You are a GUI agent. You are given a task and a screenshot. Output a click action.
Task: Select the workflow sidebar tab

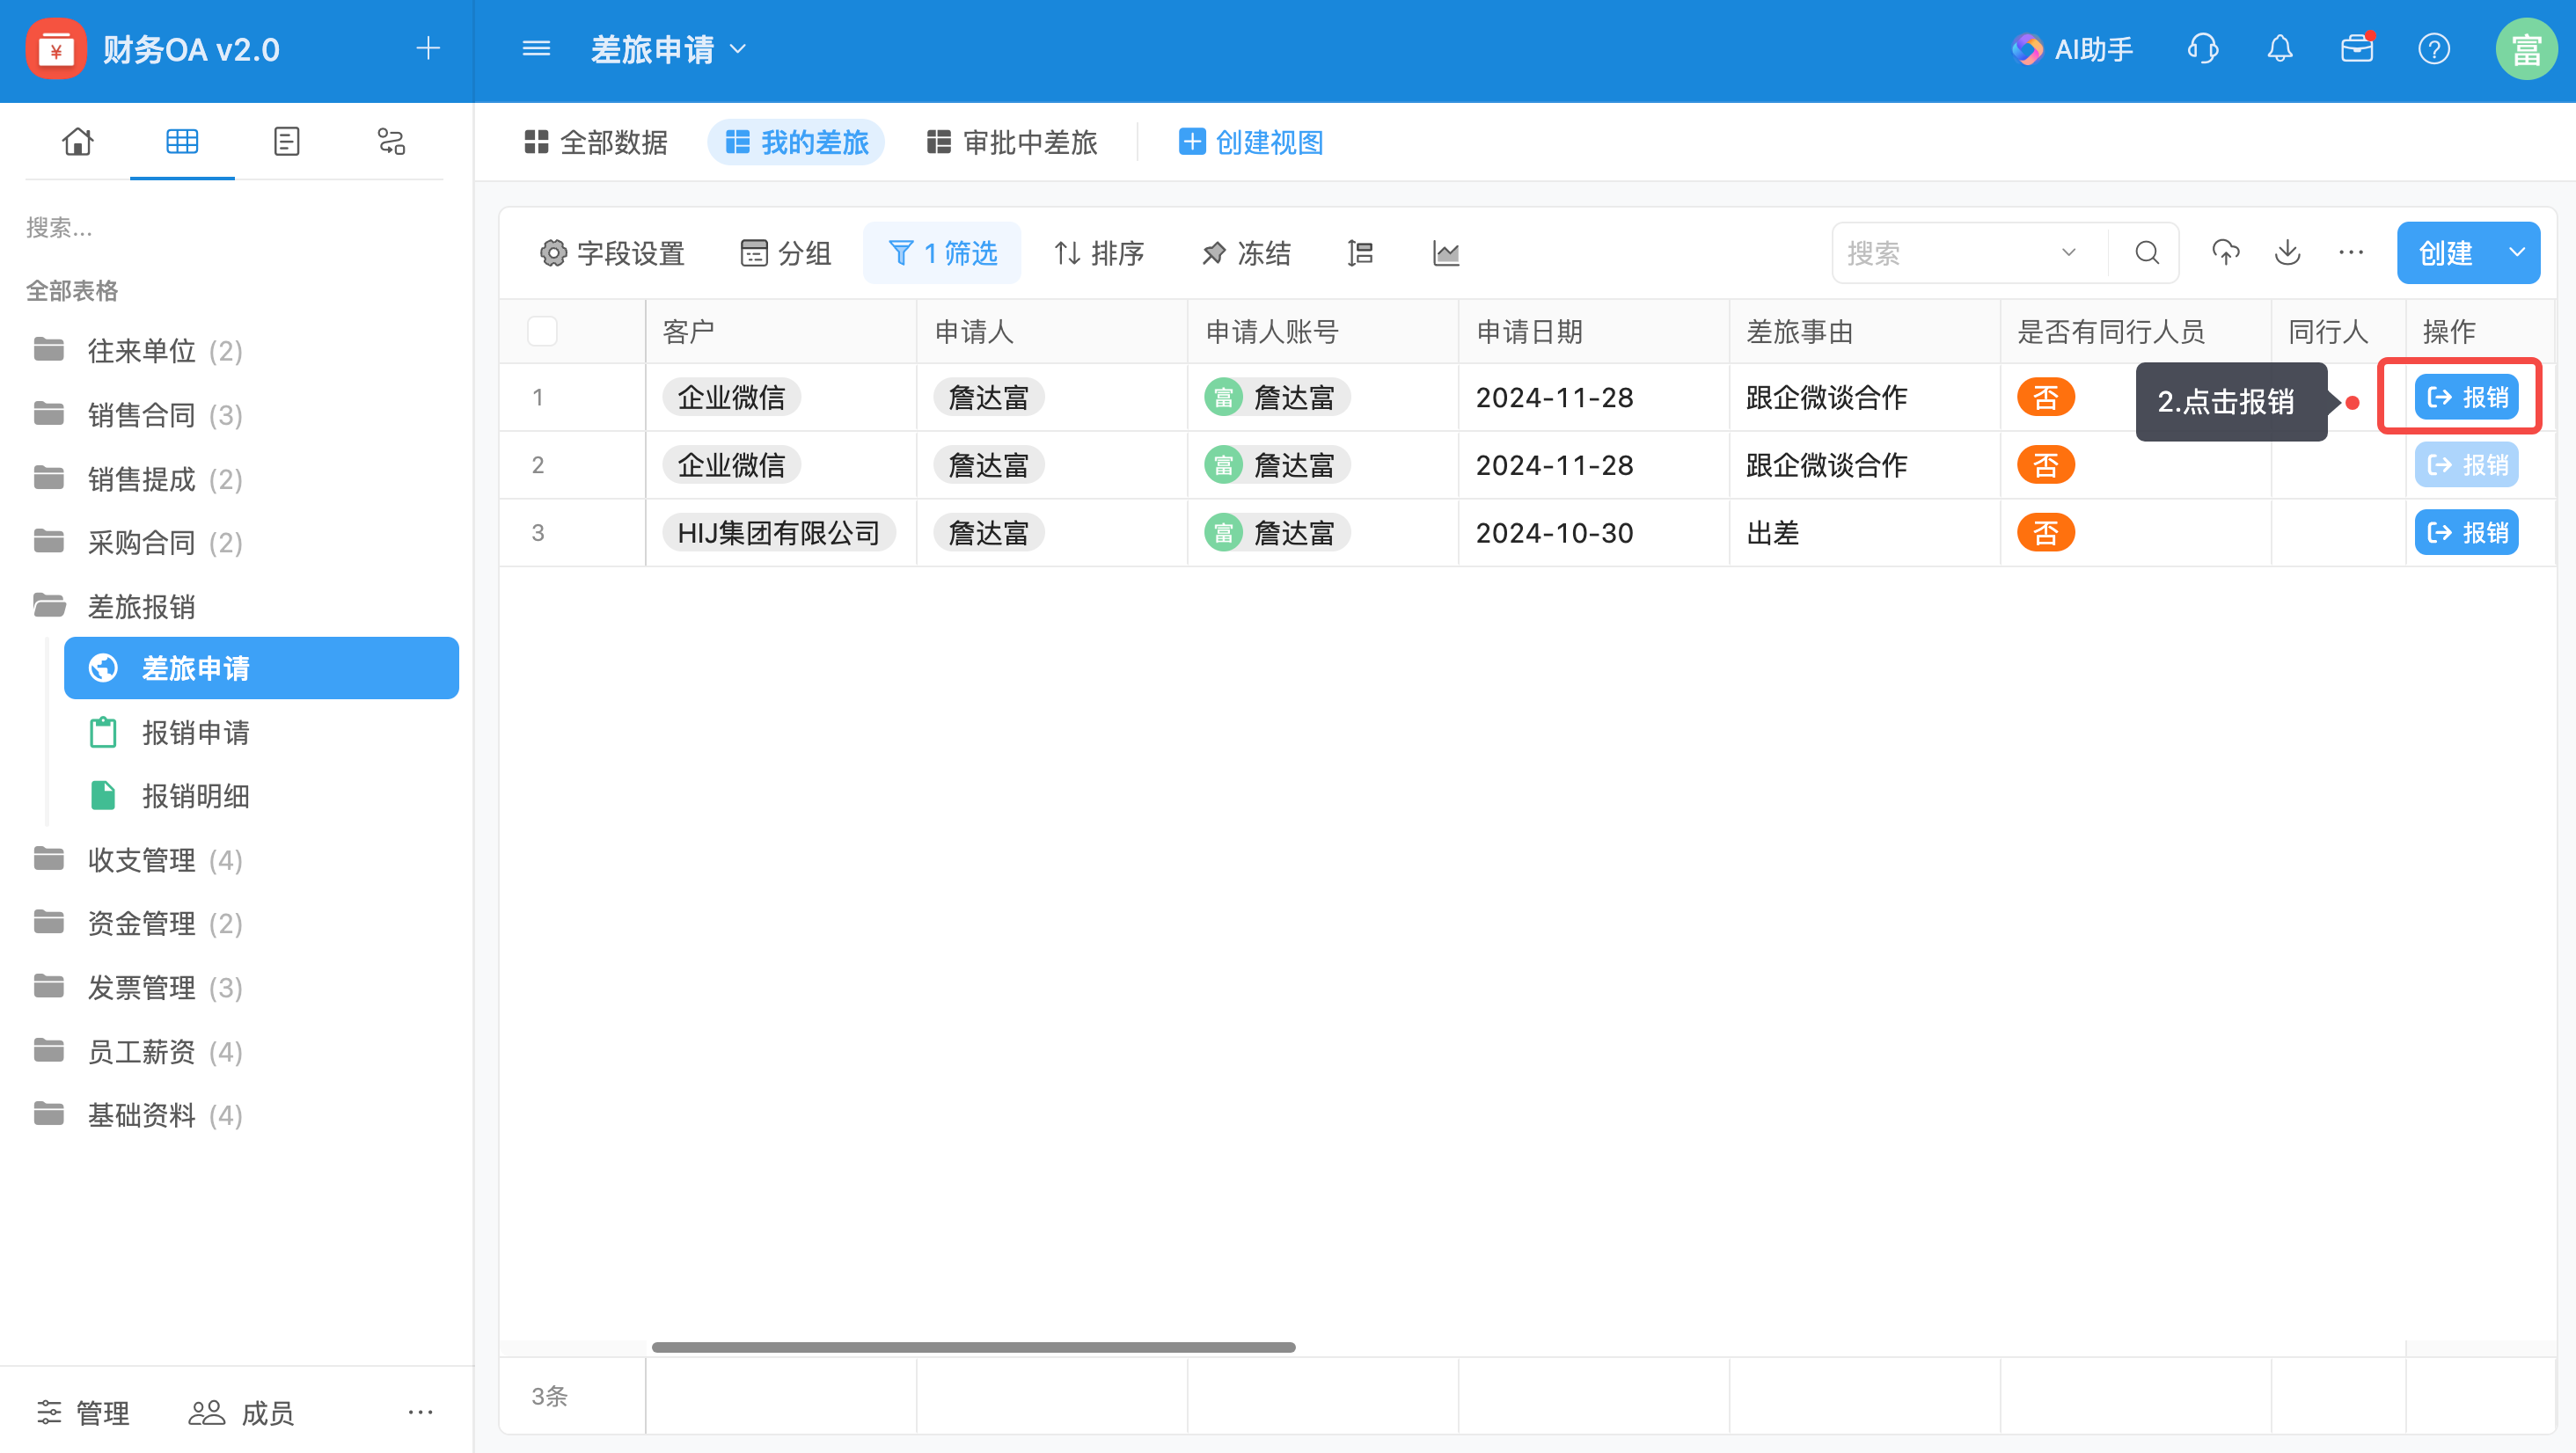coord(391,141)
